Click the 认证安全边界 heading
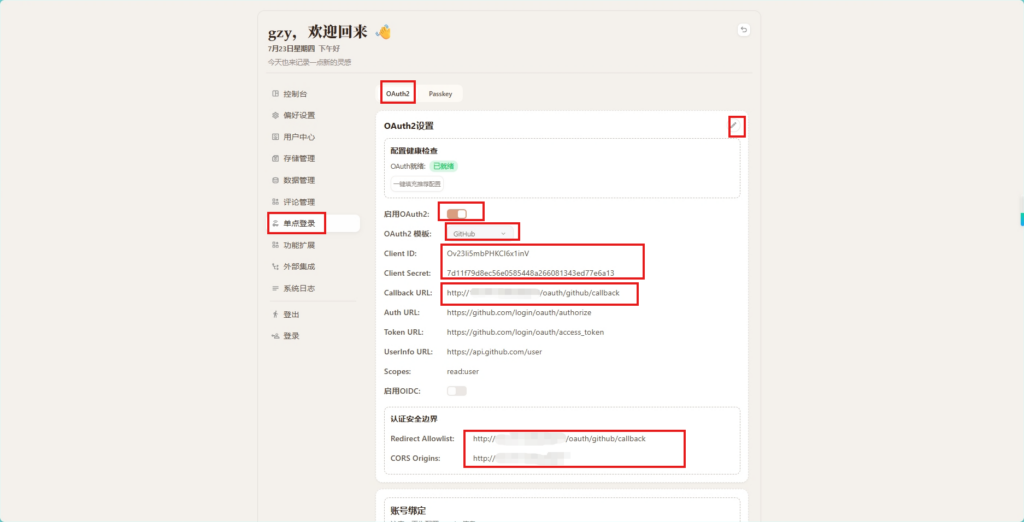 (x=414, y=419)
